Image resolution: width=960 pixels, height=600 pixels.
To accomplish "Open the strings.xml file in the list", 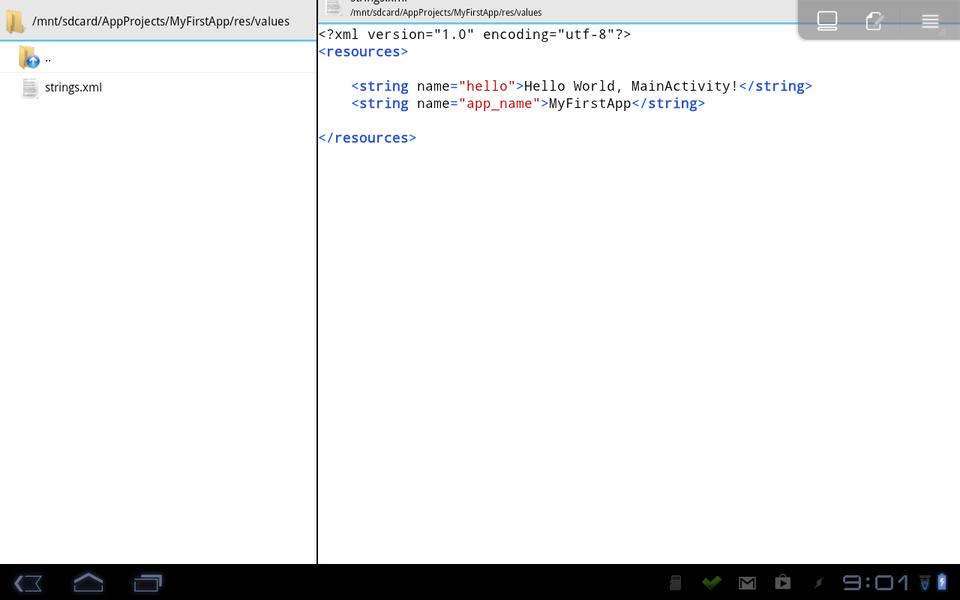I will pos(73,88).
